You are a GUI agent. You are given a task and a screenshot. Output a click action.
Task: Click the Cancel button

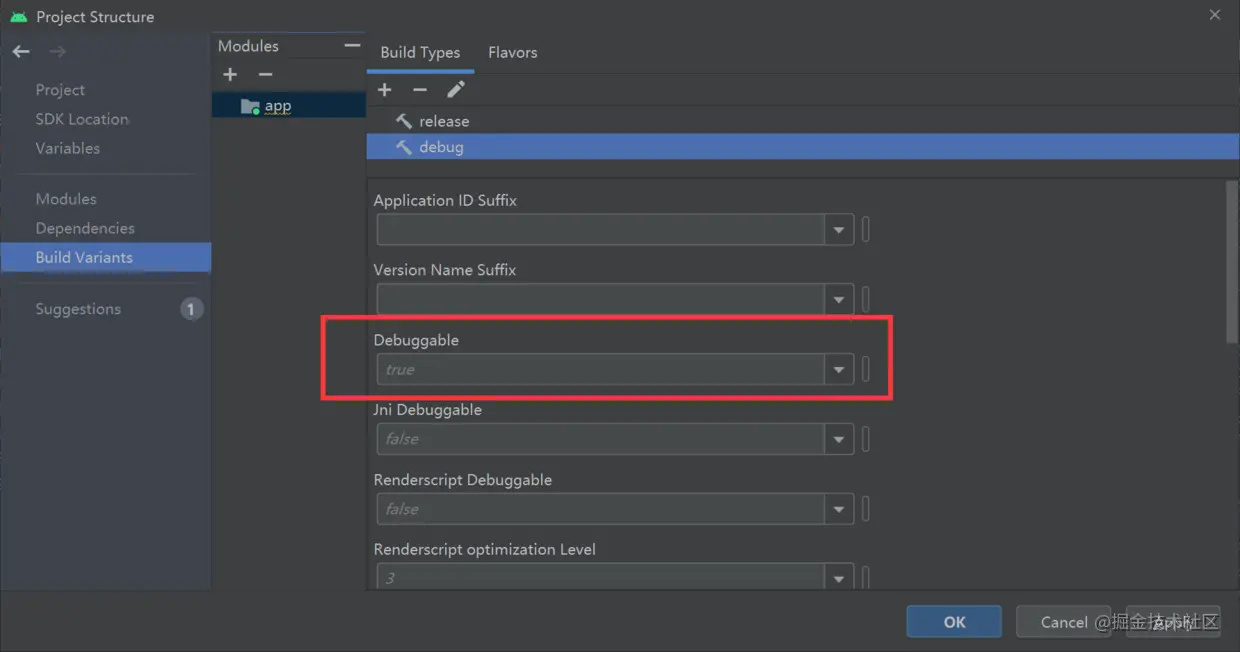(1063, 622)
